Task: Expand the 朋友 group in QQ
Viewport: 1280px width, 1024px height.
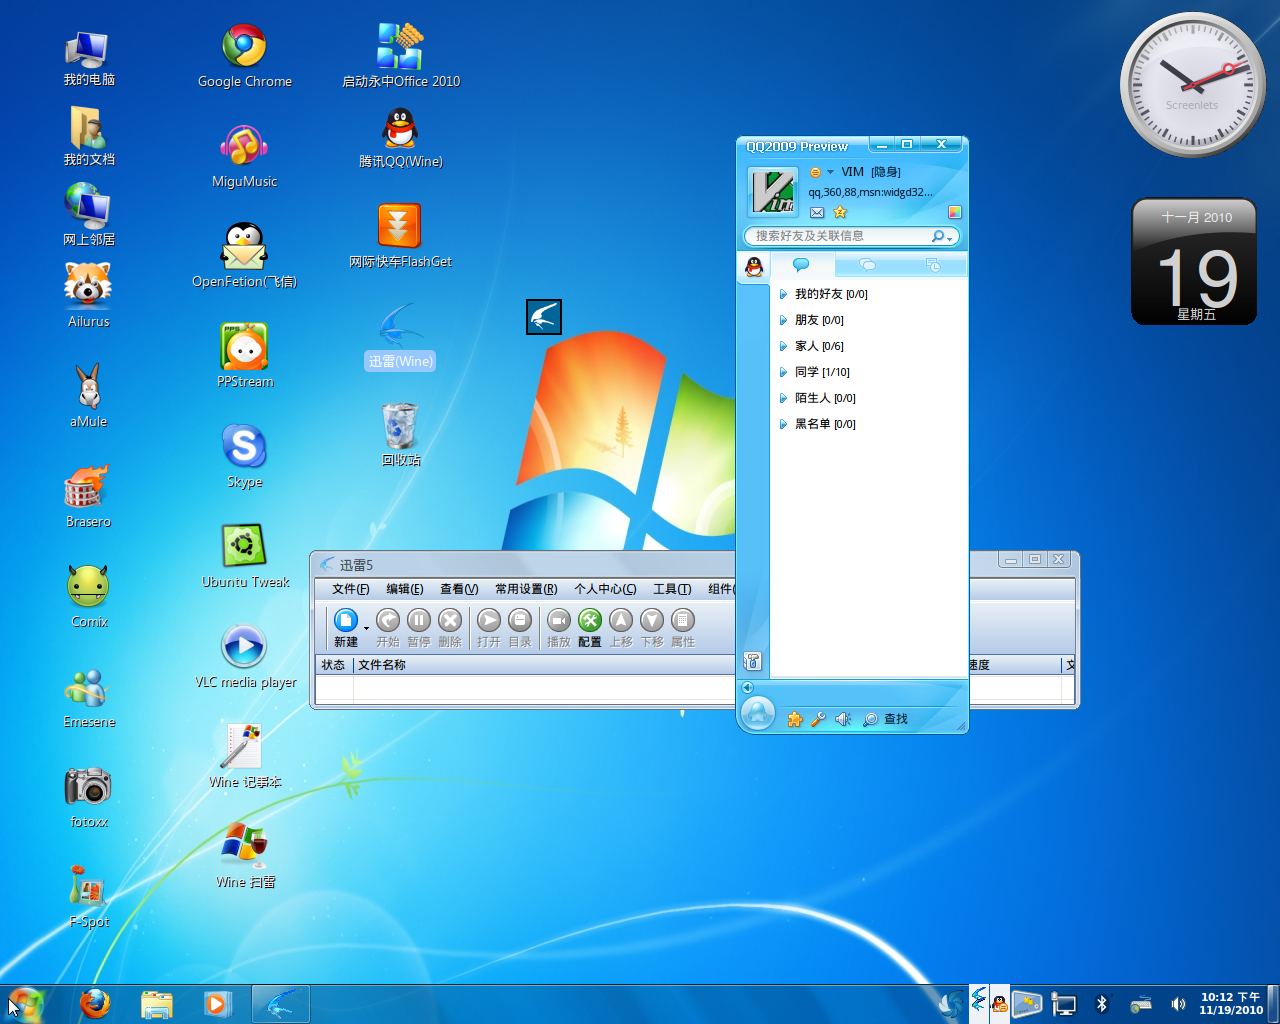Action: point(784,320)
